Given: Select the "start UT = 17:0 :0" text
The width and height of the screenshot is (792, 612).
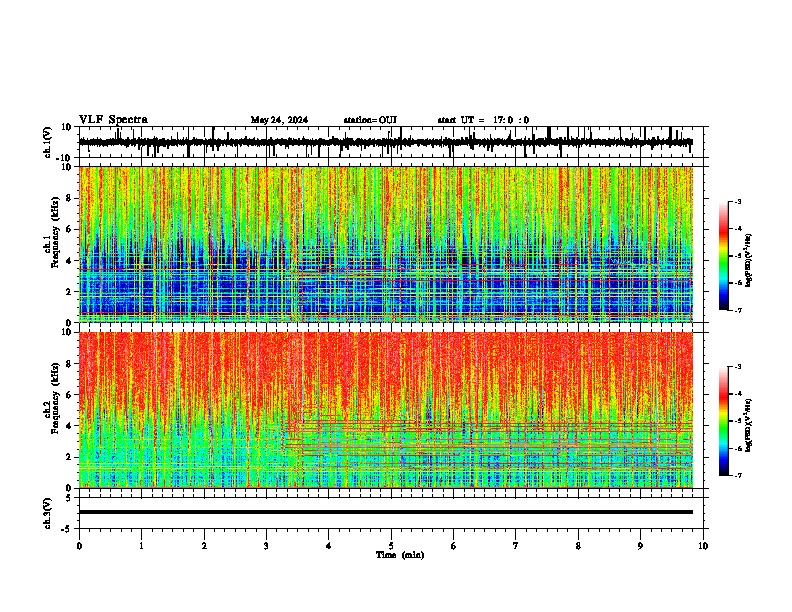Looking at the screenshot, I should (x=483, y=120).
